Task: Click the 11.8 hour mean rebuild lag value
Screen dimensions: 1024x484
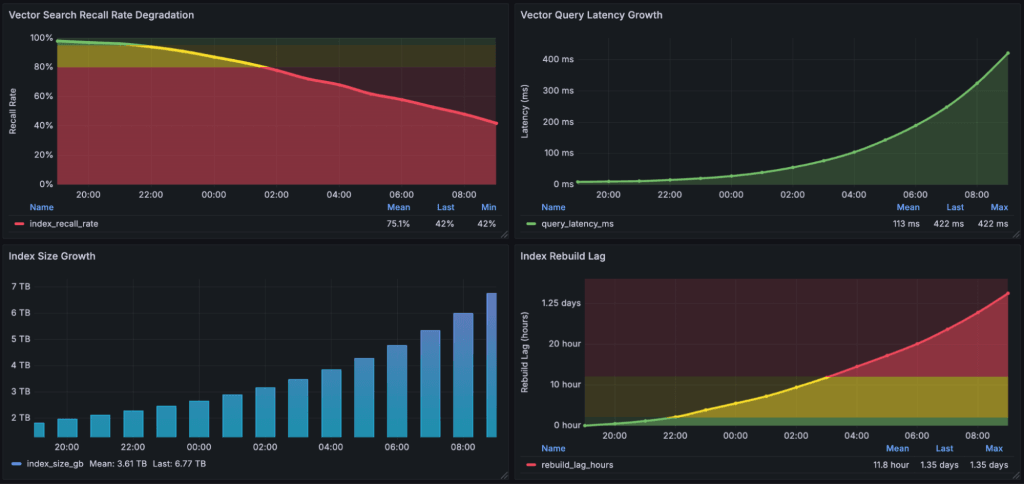Action: [892, 465]
